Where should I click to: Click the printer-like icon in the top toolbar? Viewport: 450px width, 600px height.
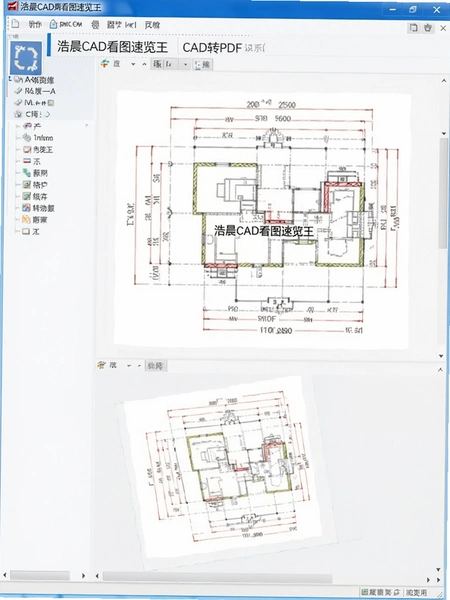95,25
